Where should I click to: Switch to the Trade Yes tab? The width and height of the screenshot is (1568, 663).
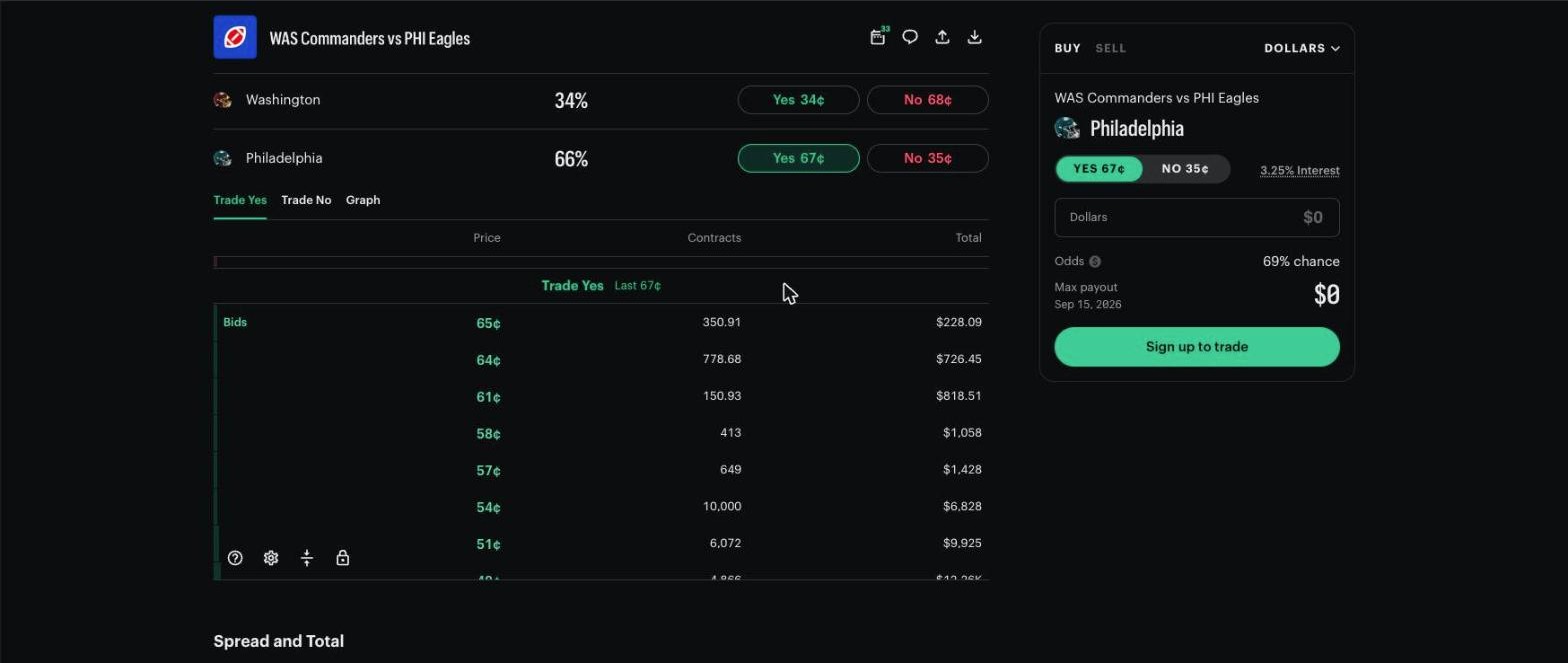pos(240,200)
